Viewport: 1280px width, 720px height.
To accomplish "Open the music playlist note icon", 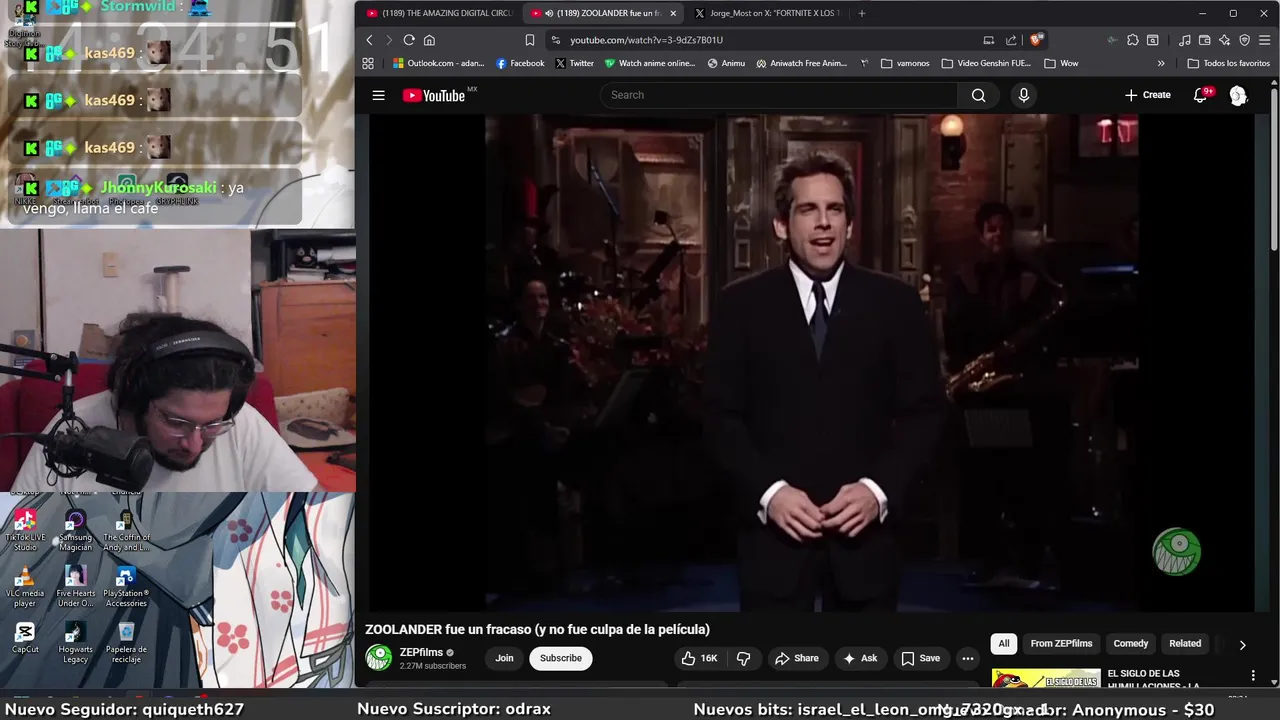I will (1185, 40).
